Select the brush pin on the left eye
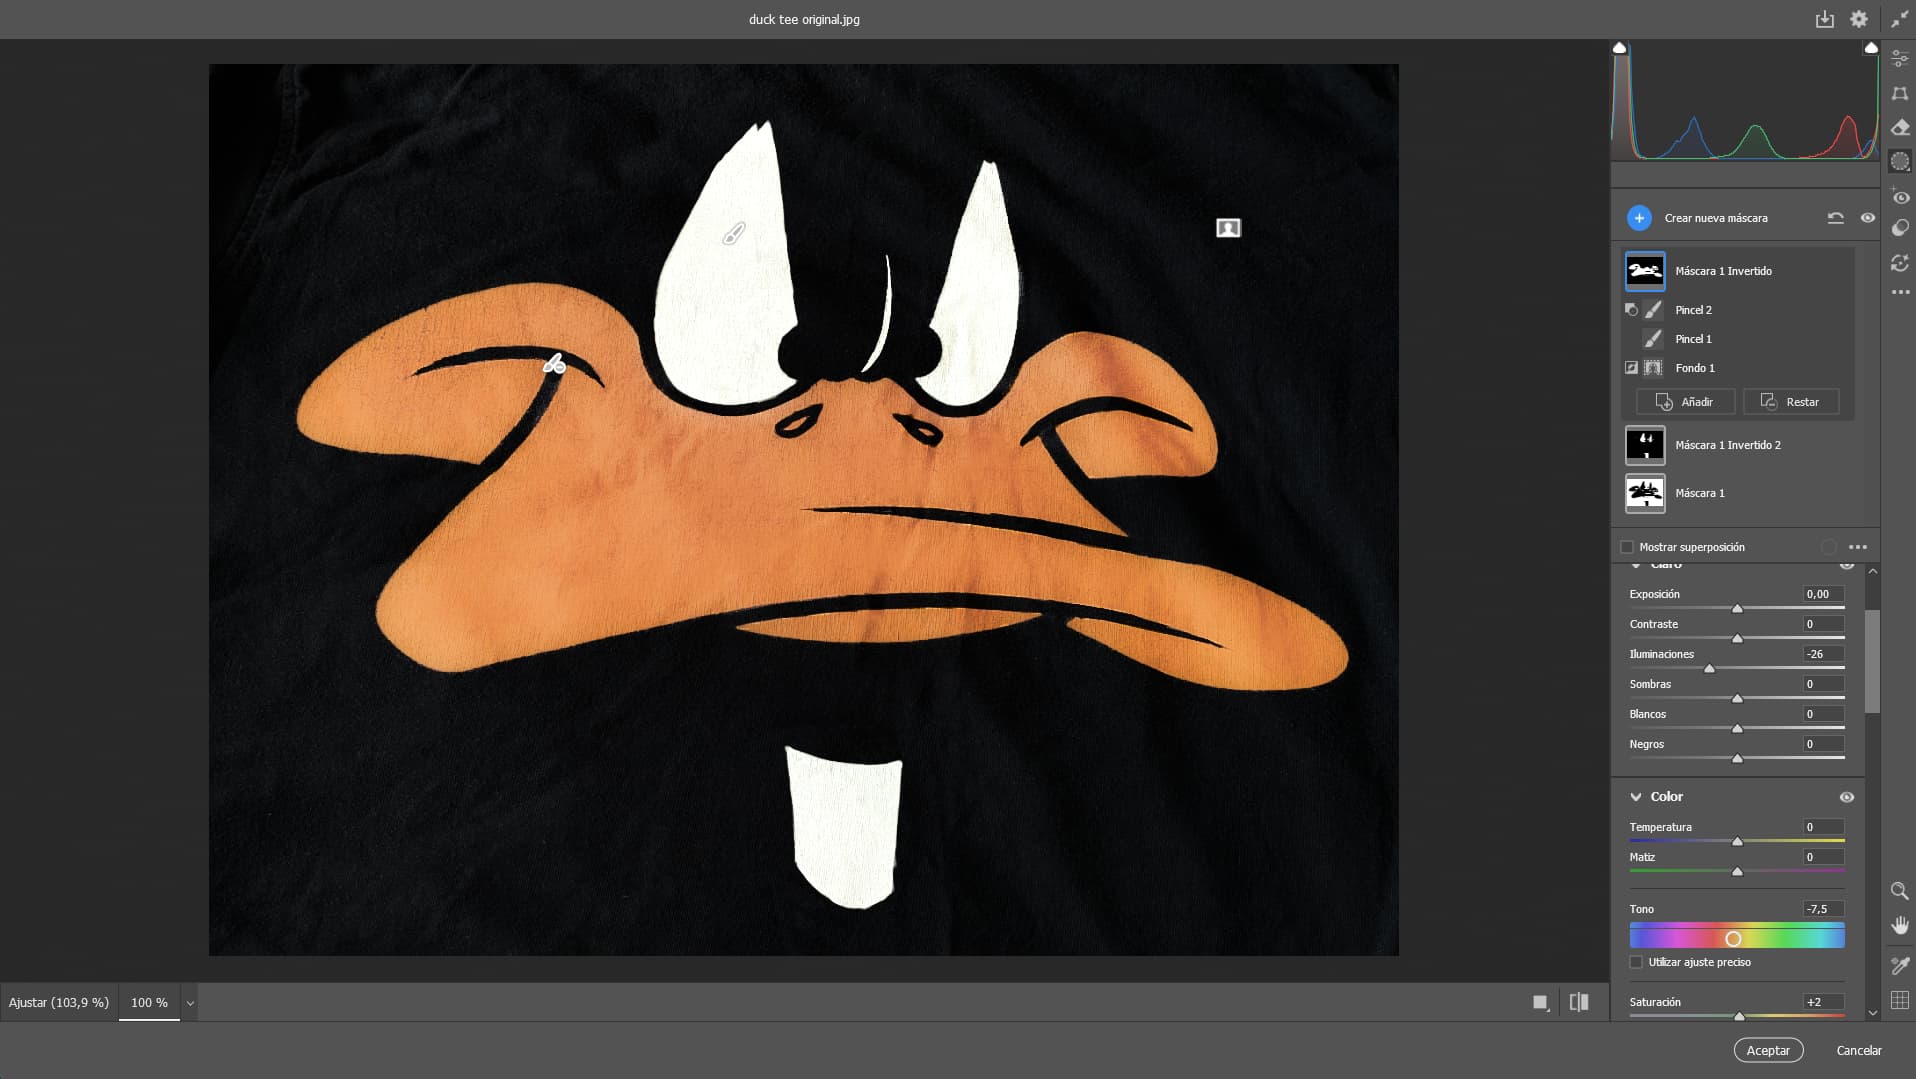The width and height of the screenshot is (1916, 1079). pyautogui.click(x=734, y=234)
